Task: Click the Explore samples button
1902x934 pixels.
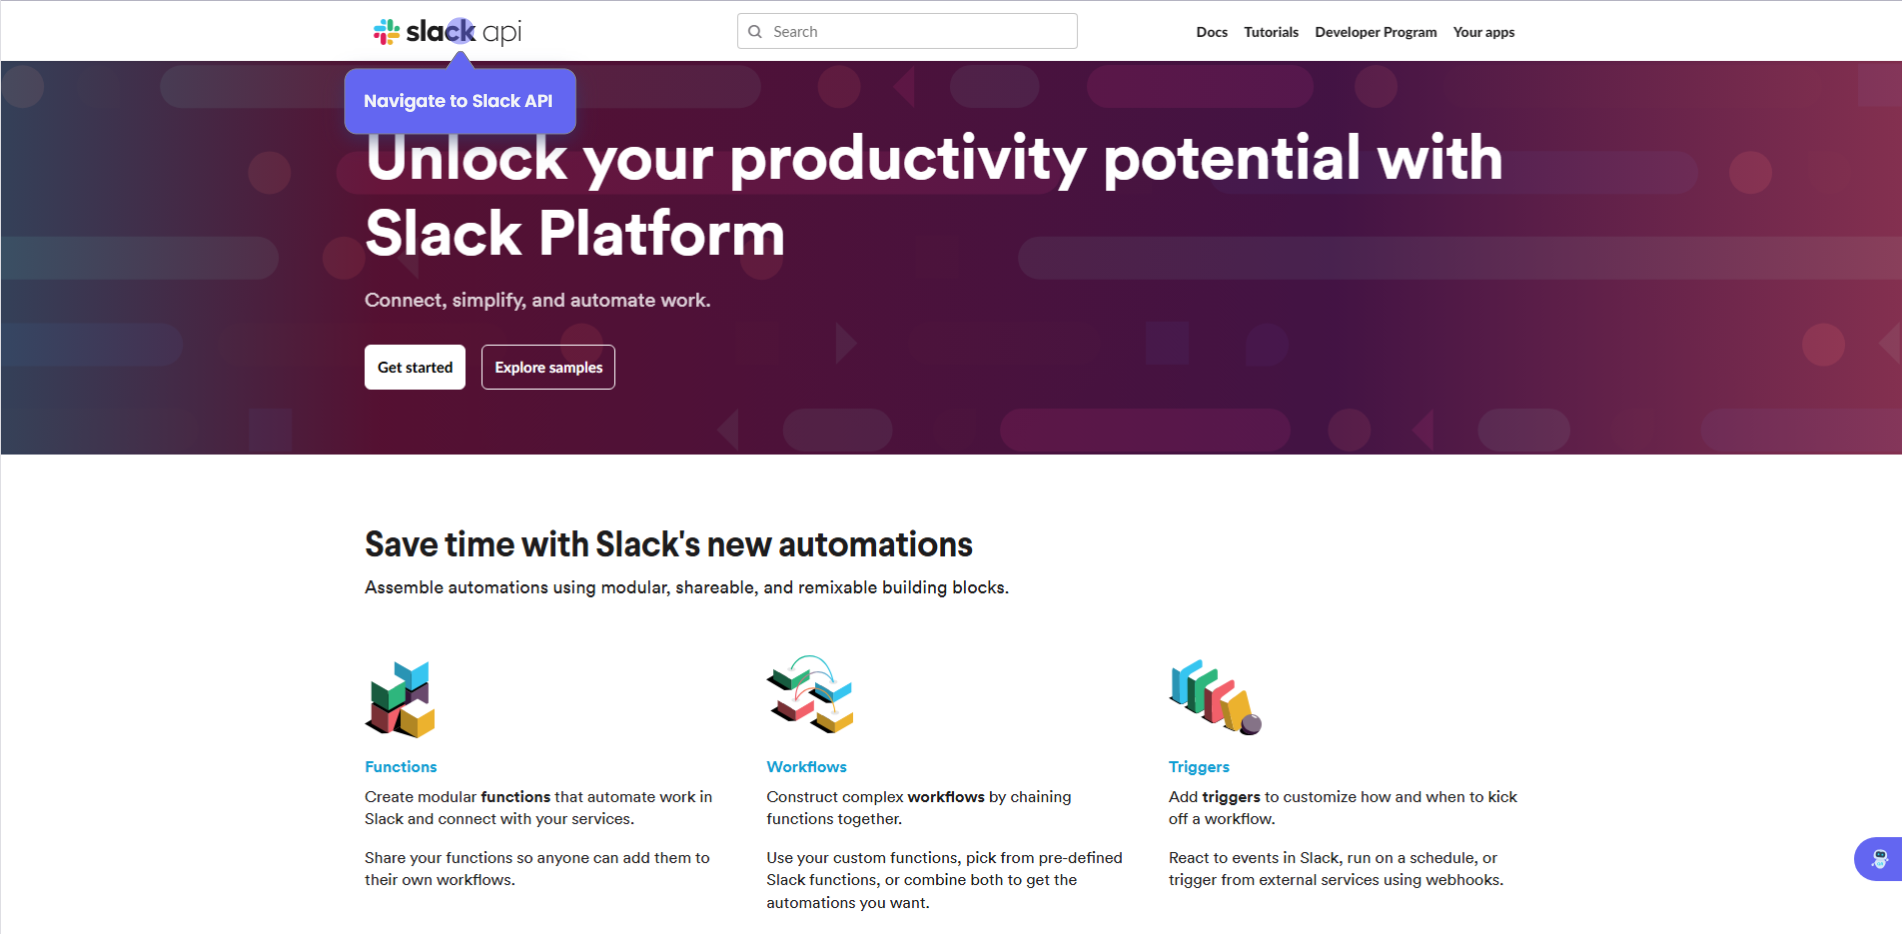Action: click(548, 367)
